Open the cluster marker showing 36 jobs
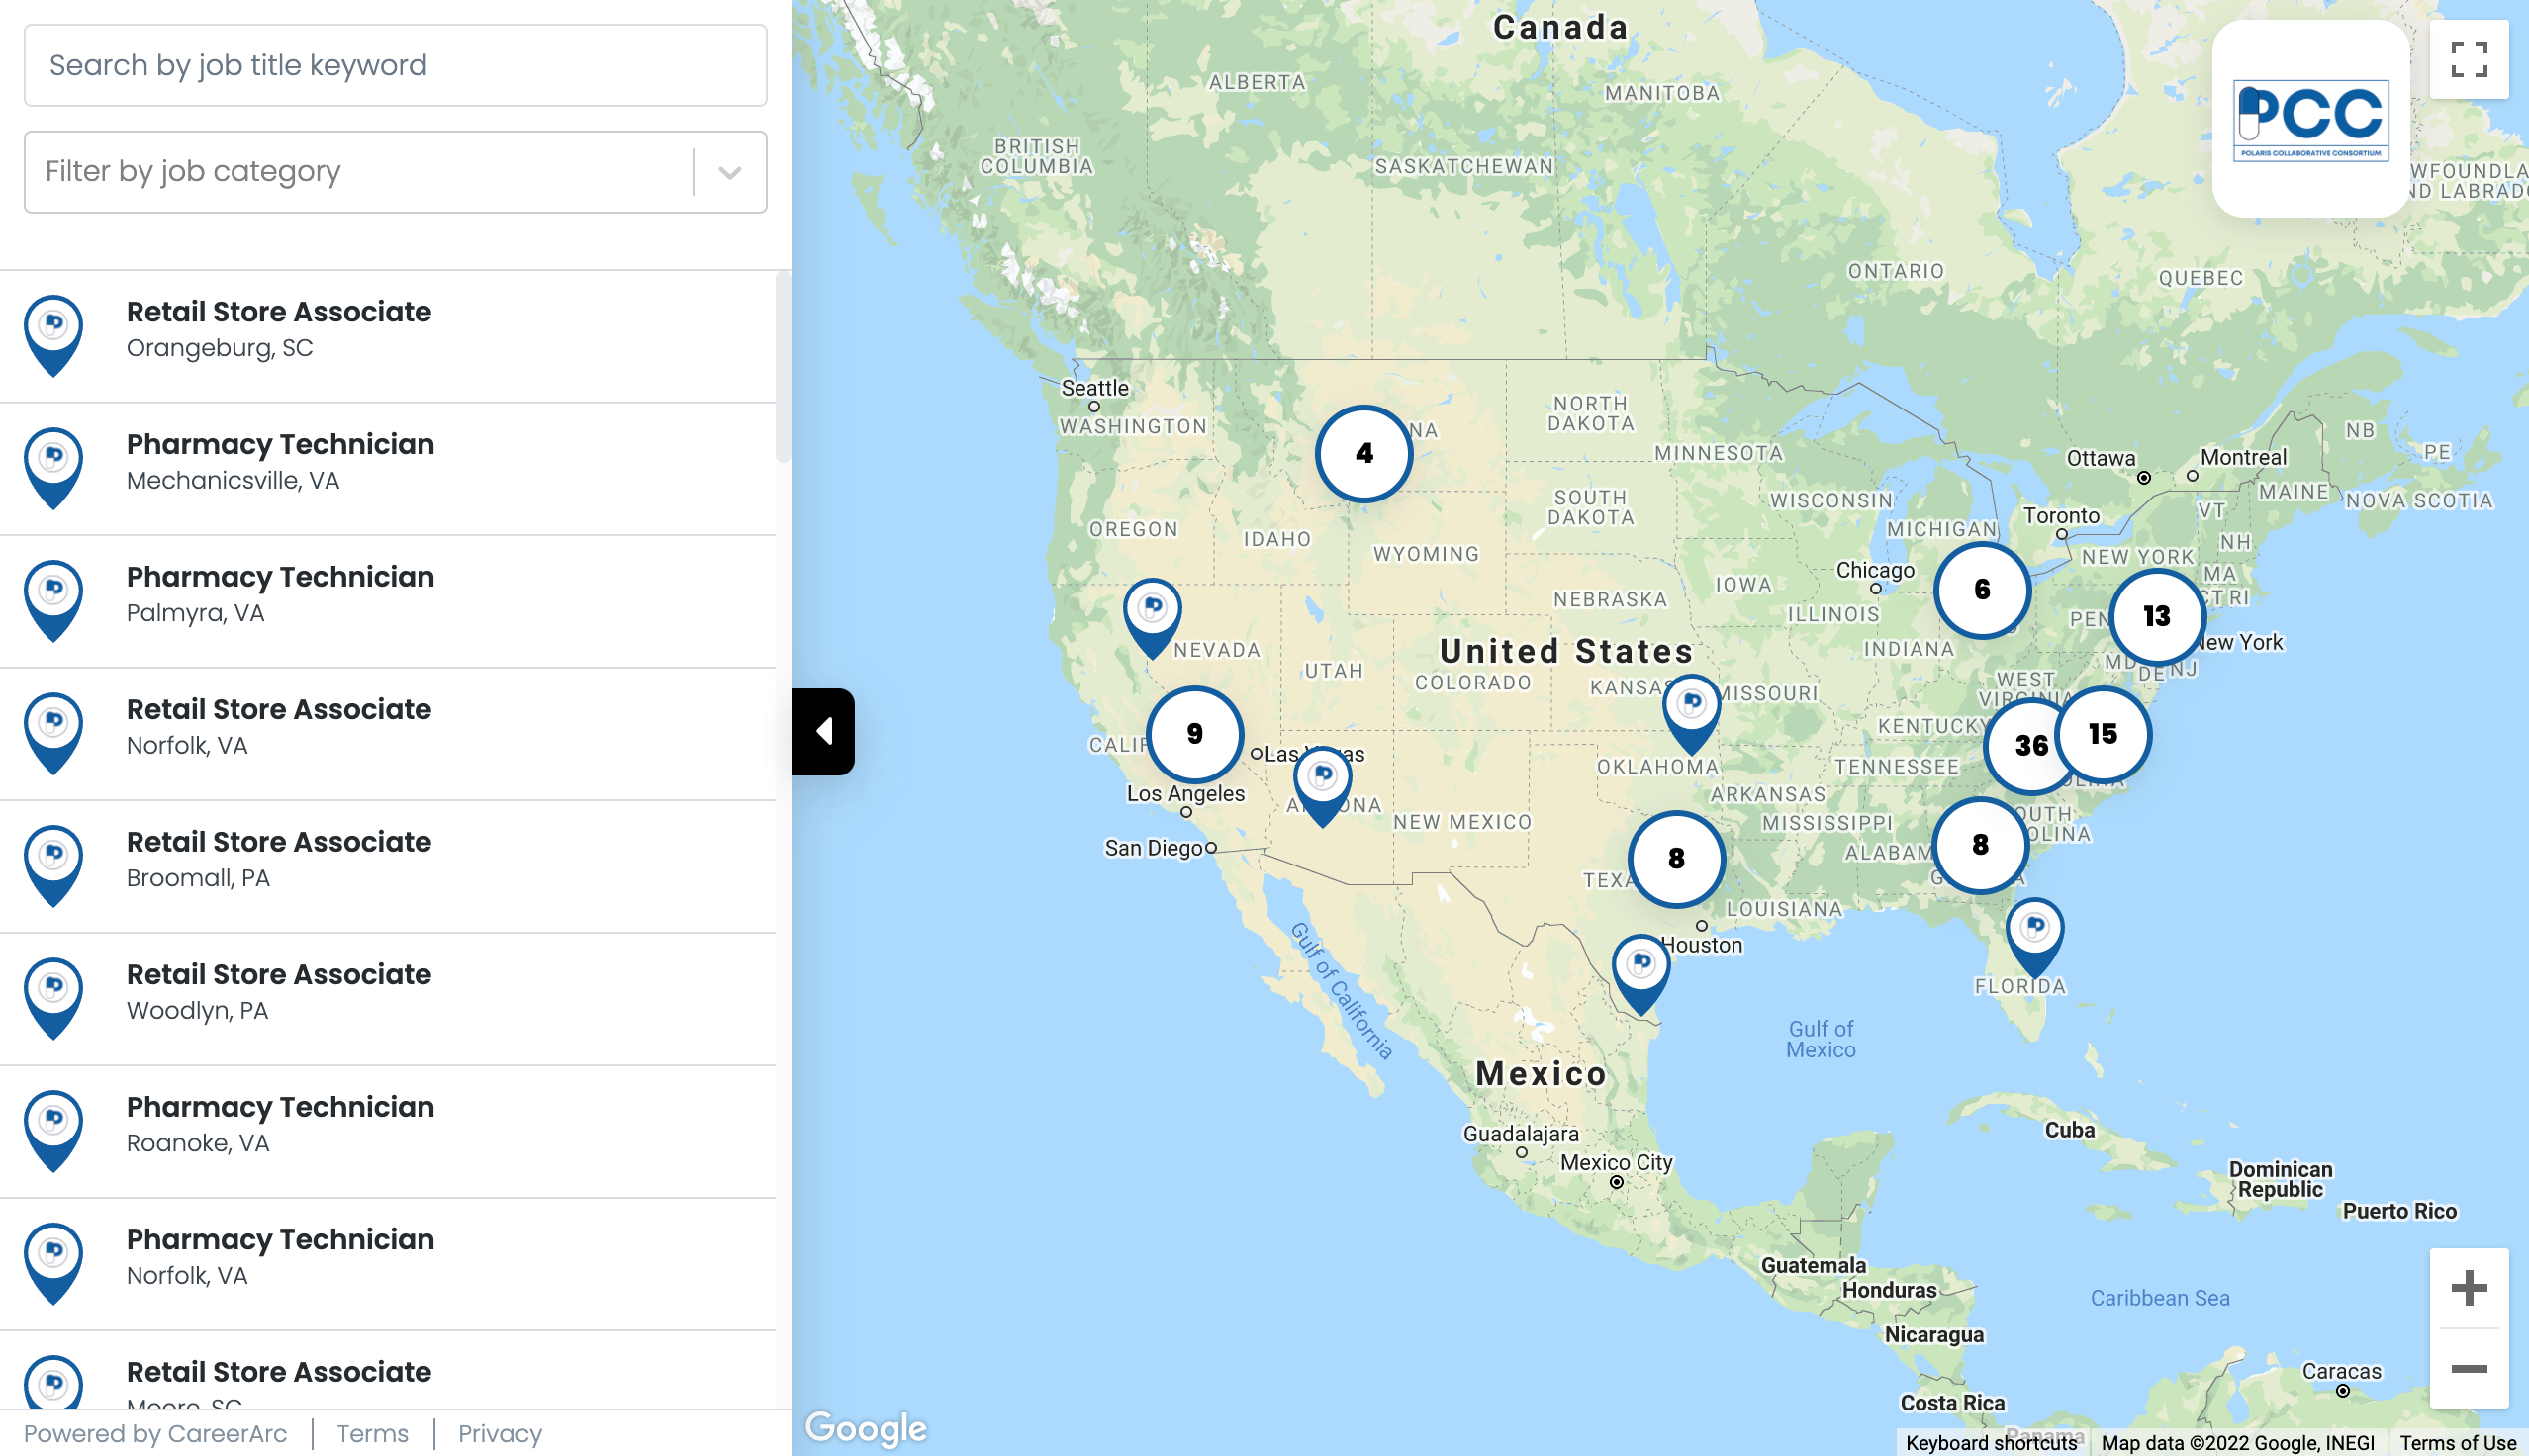 tap(2022, 746)
